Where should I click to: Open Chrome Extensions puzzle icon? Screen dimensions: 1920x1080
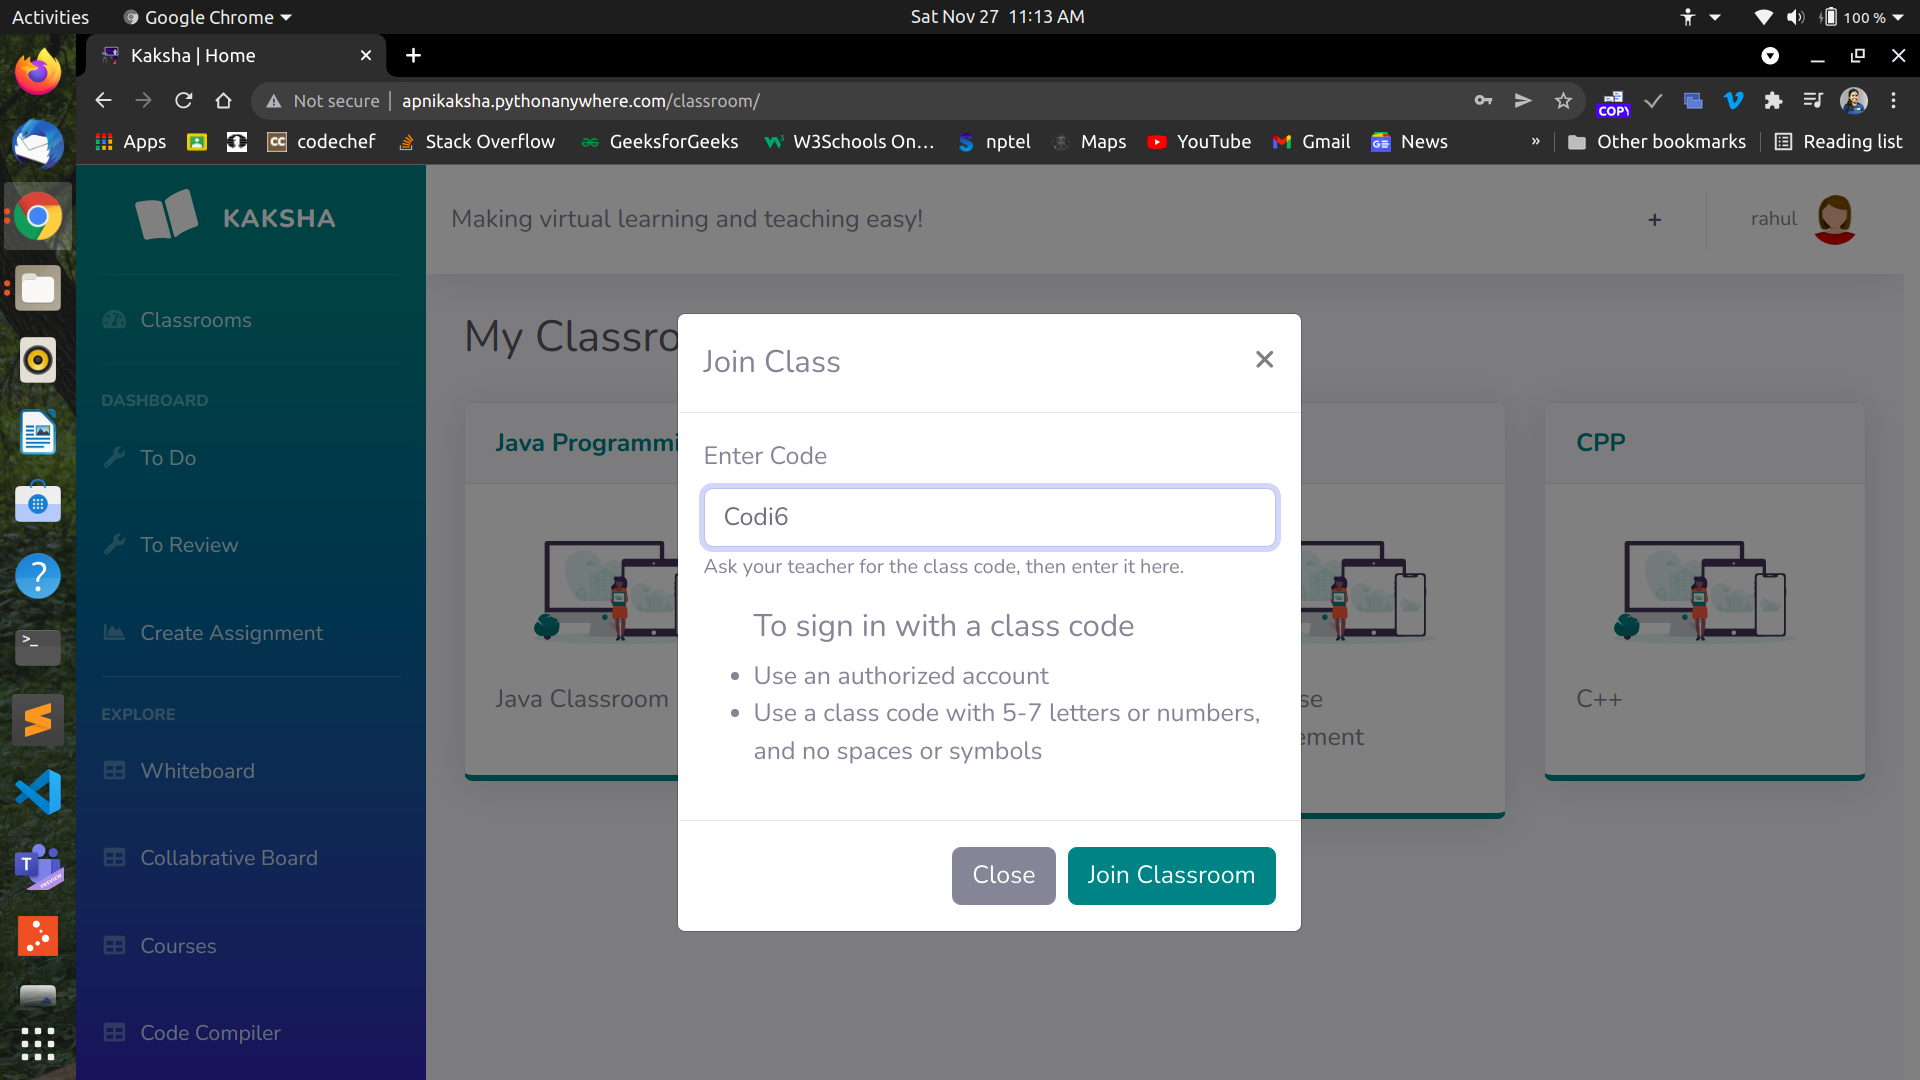tap(1773, 101)
